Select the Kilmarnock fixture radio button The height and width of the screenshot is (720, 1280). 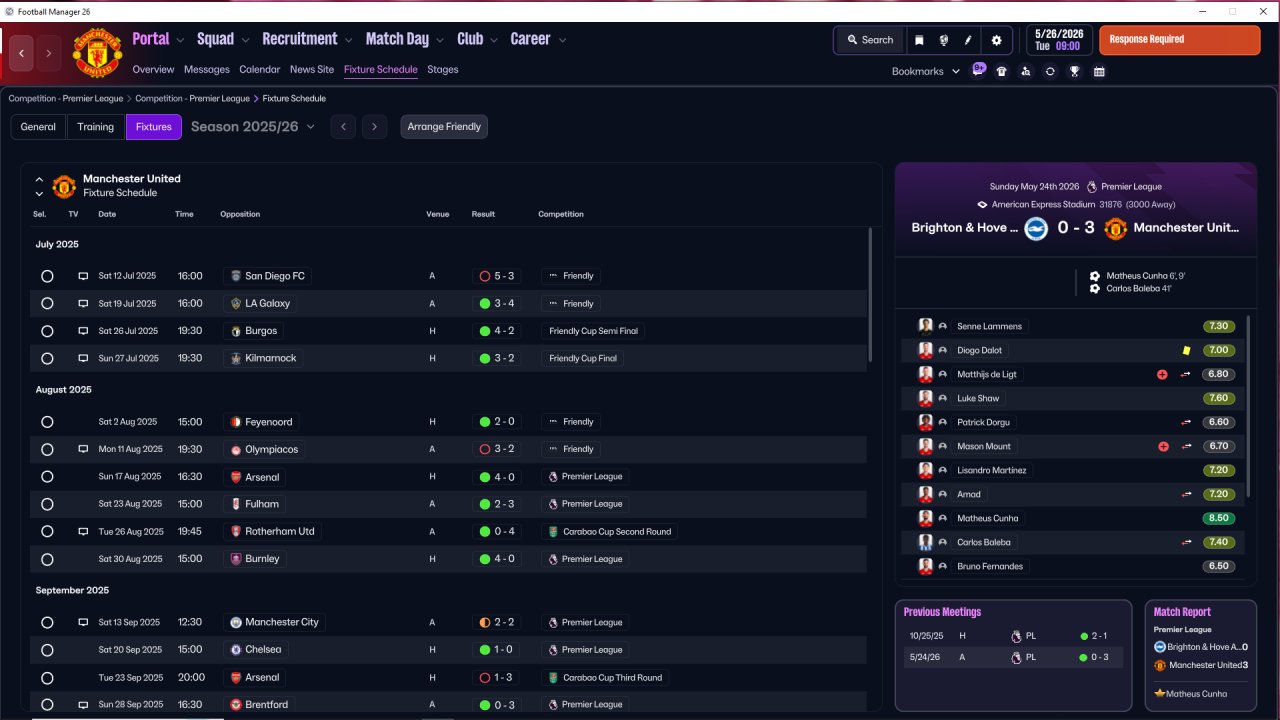tap(47, 358)
